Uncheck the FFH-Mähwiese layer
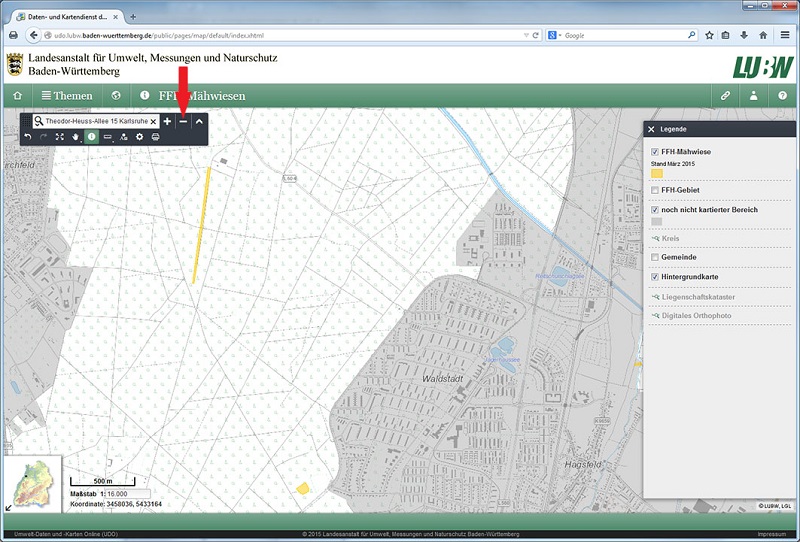This screenshot has width=800, height=542. click(655, 152)
